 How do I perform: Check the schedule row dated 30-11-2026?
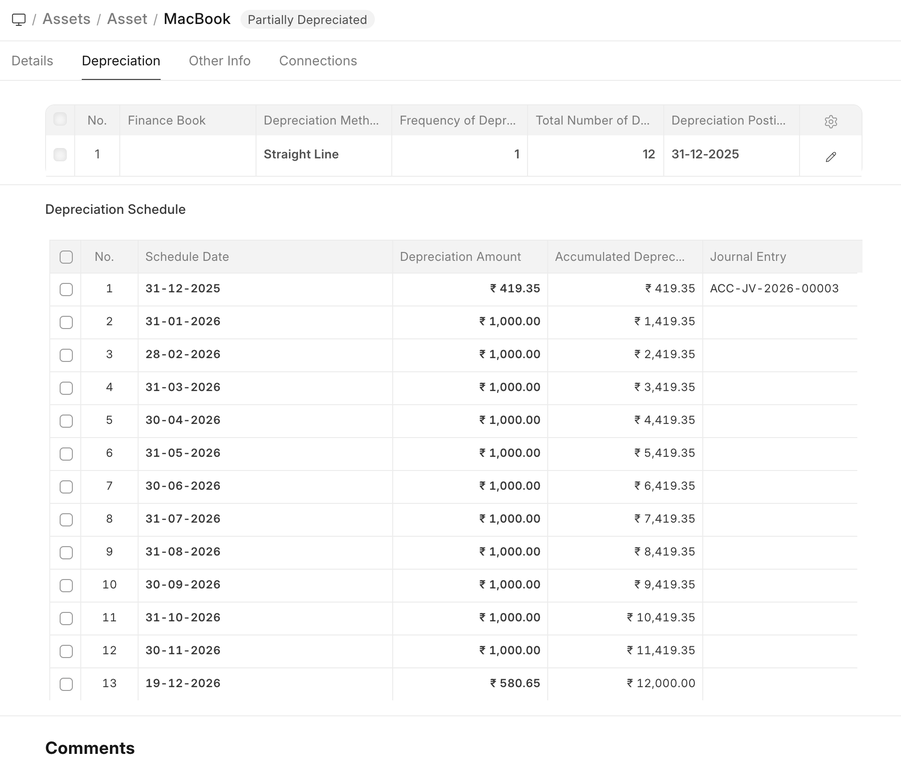click(66, 651)
